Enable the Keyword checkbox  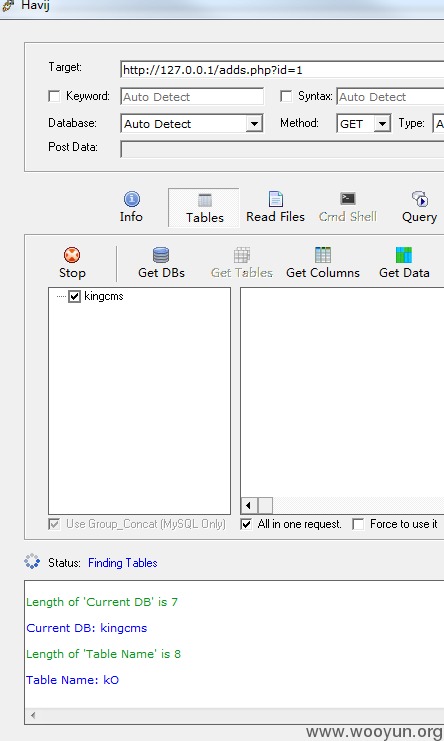54,96
